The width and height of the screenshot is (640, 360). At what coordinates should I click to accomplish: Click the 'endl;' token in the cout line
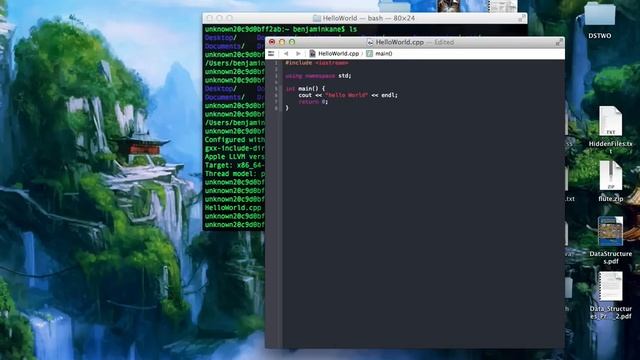point(389,95)
